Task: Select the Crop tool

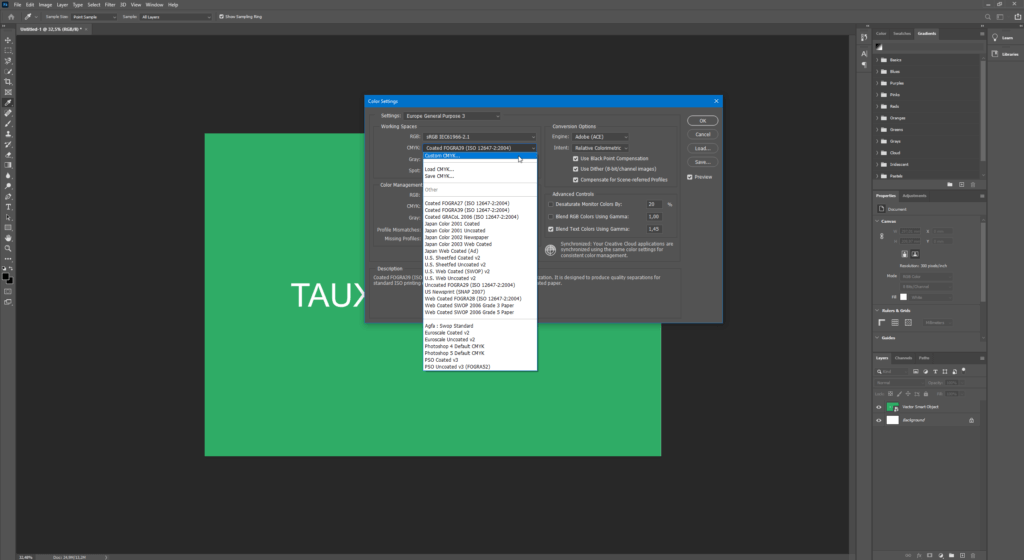Action: [x=8, y=82]
